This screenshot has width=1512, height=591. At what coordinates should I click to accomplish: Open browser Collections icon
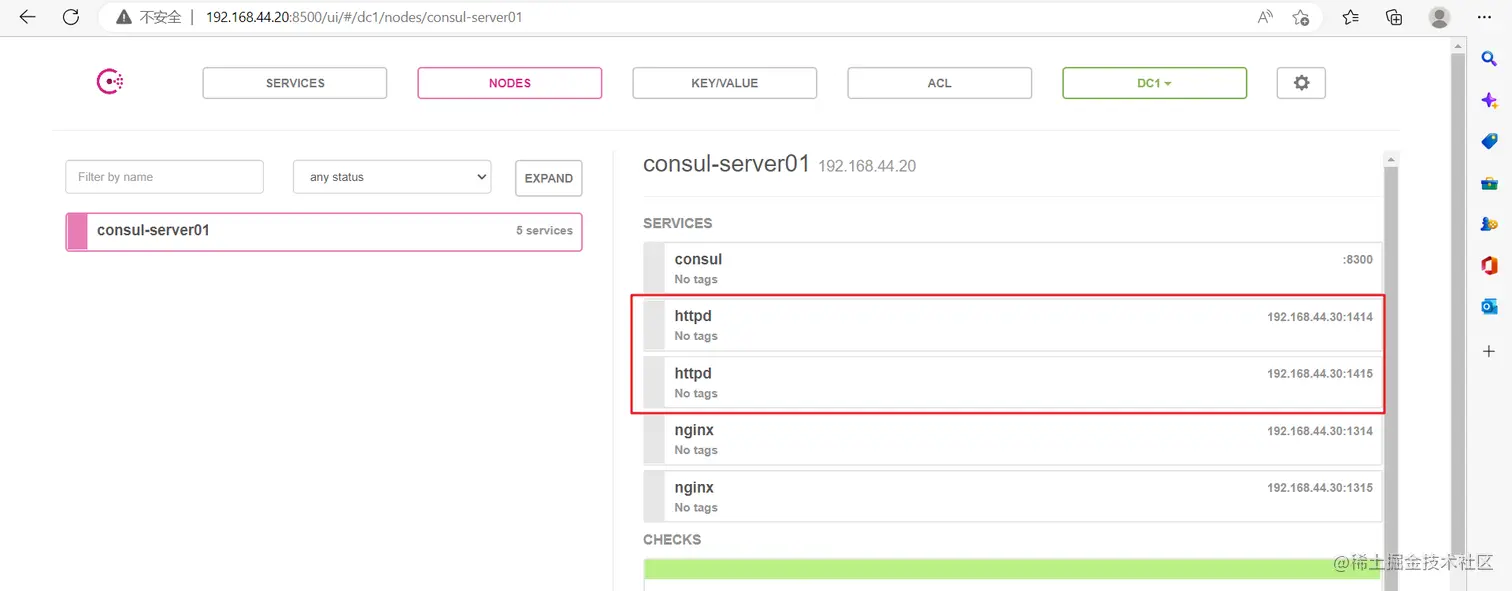[1394, 17]
